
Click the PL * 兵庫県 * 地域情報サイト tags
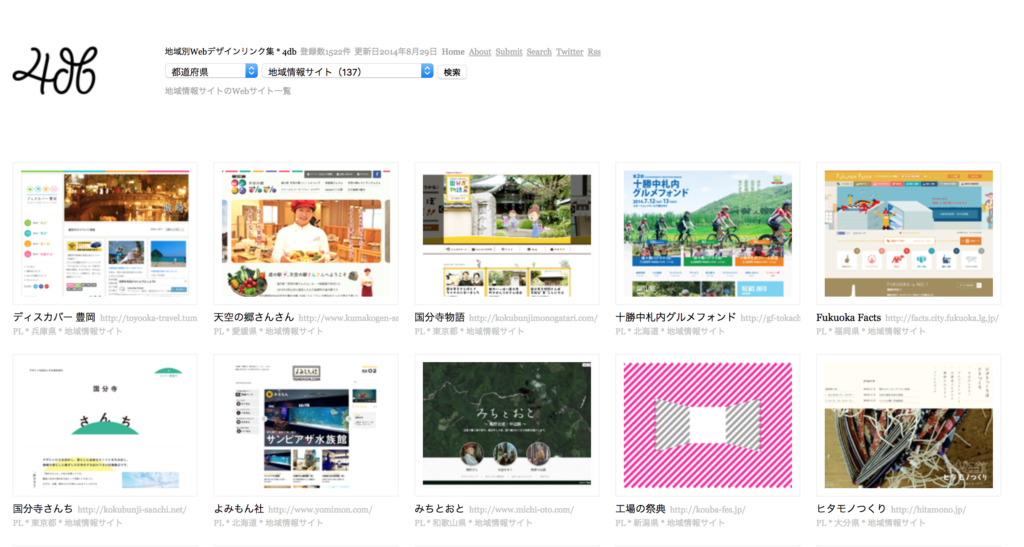tap(67, 332)
